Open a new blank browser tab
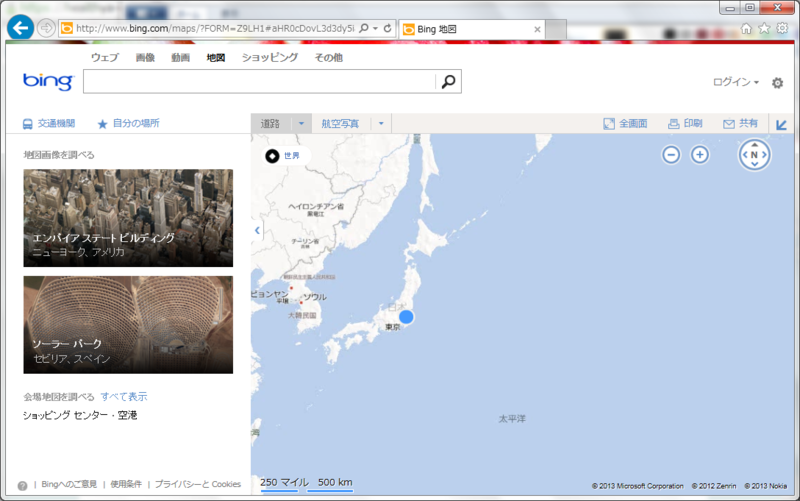Image resolution: width=800 pixels, height=501 pixels. pyautogui.click(x=556, y=30)
